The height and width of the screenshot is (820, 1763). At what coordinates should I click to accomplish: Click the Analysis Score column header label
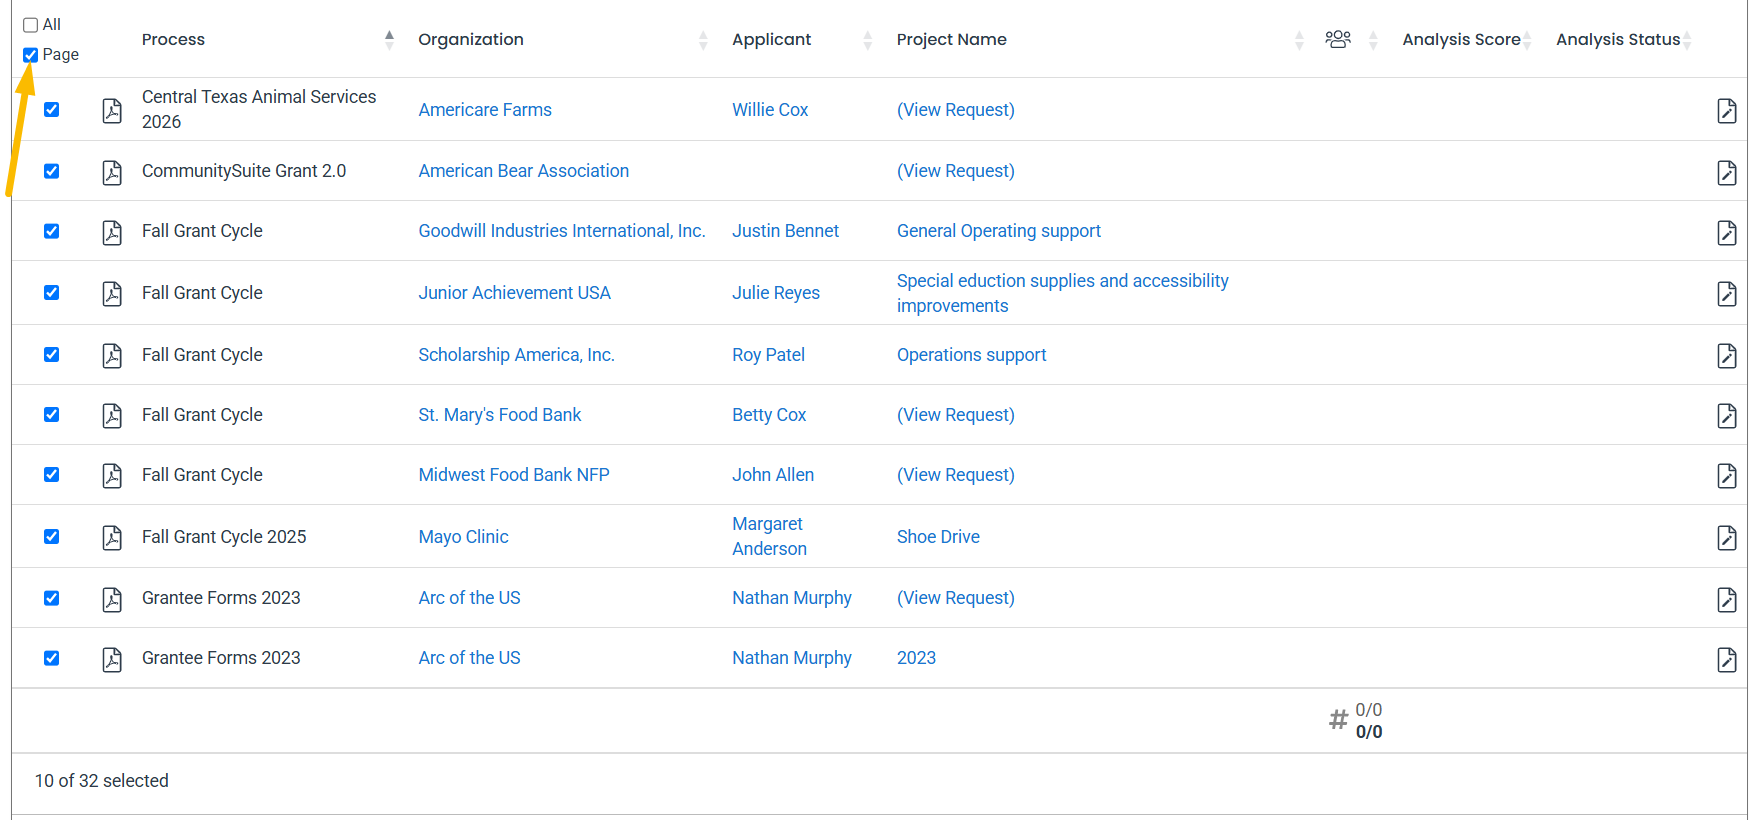[x=1461, y=39]
